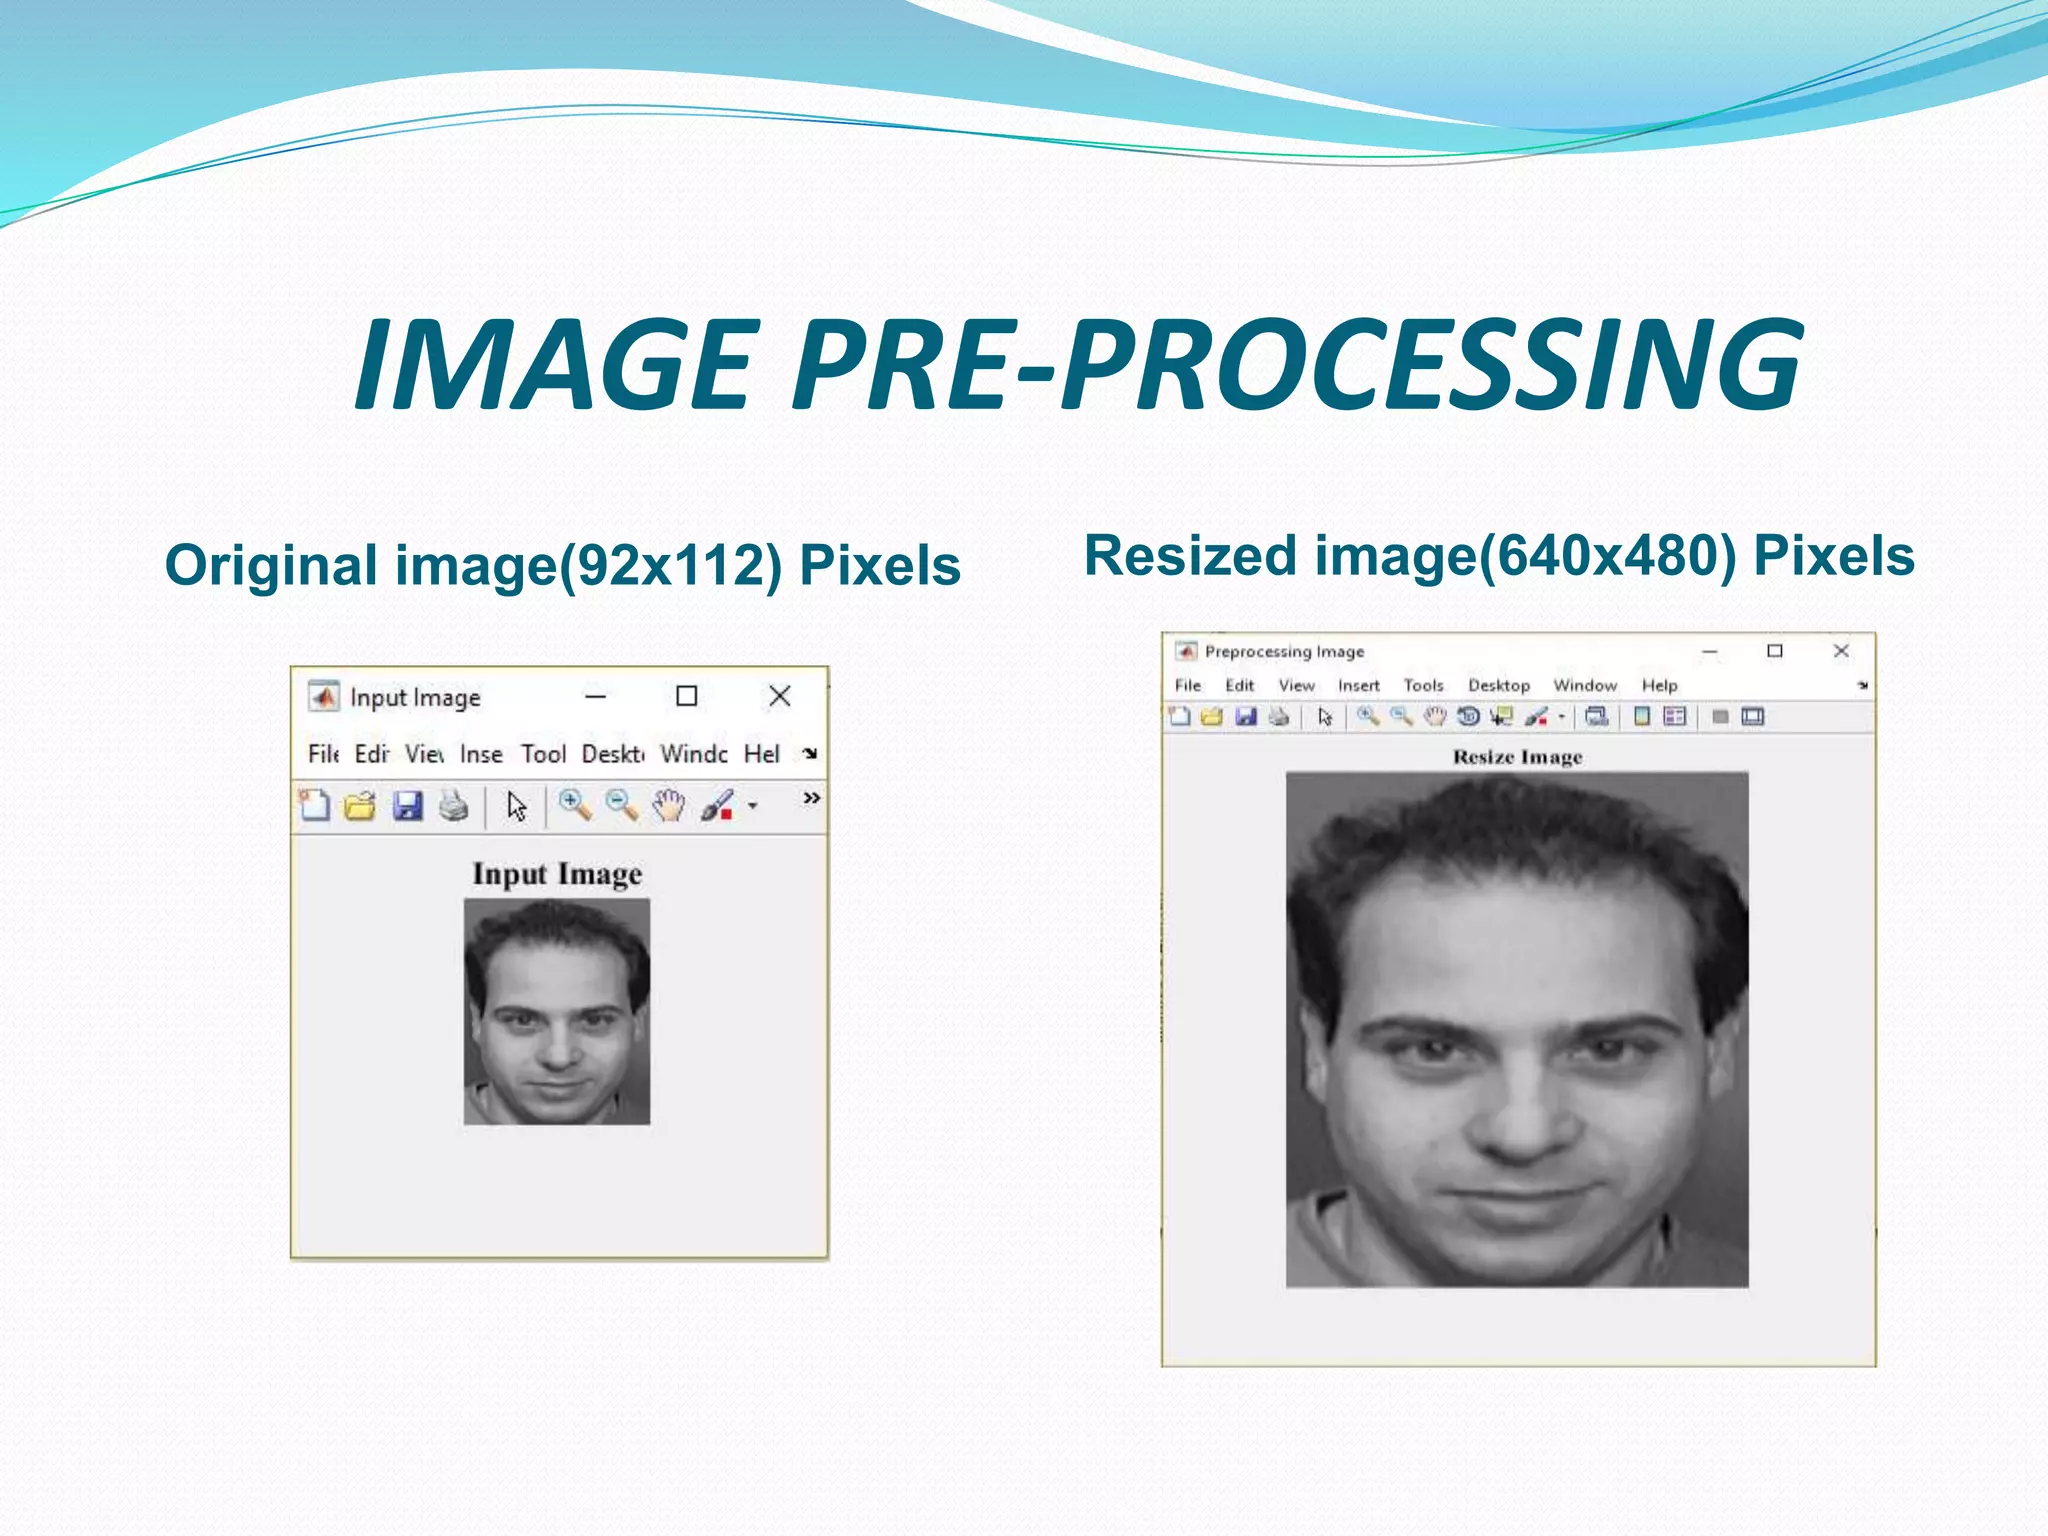Open Edit menu in Input Image window

372,753
